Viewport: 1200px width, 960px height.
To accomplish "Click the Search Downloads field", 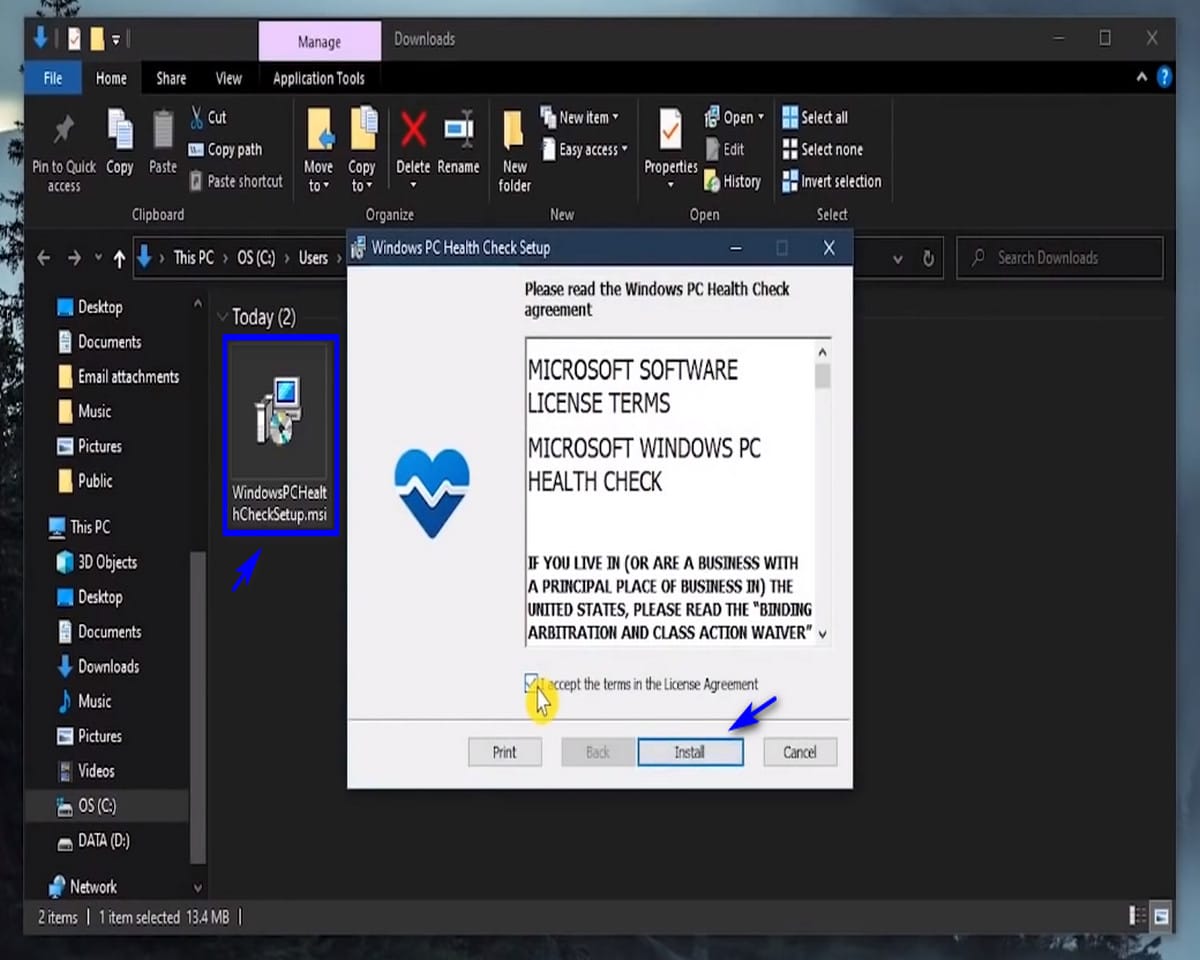I will pyautogui.click(x=1060, y=258).
